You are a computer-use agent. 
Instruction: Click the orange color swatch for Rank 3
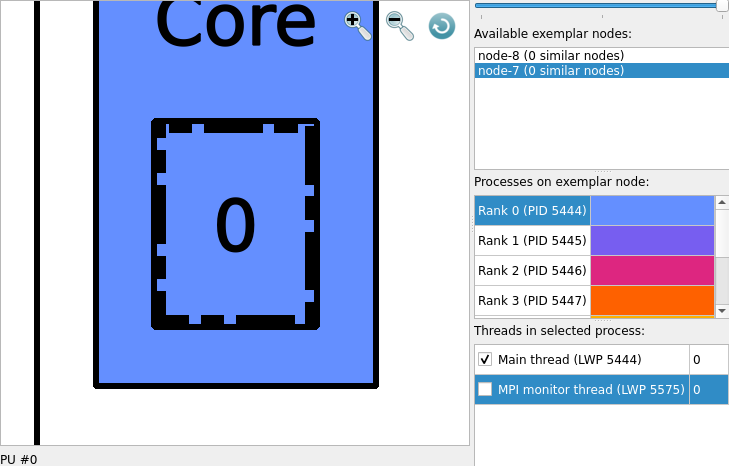coord(652,301)
